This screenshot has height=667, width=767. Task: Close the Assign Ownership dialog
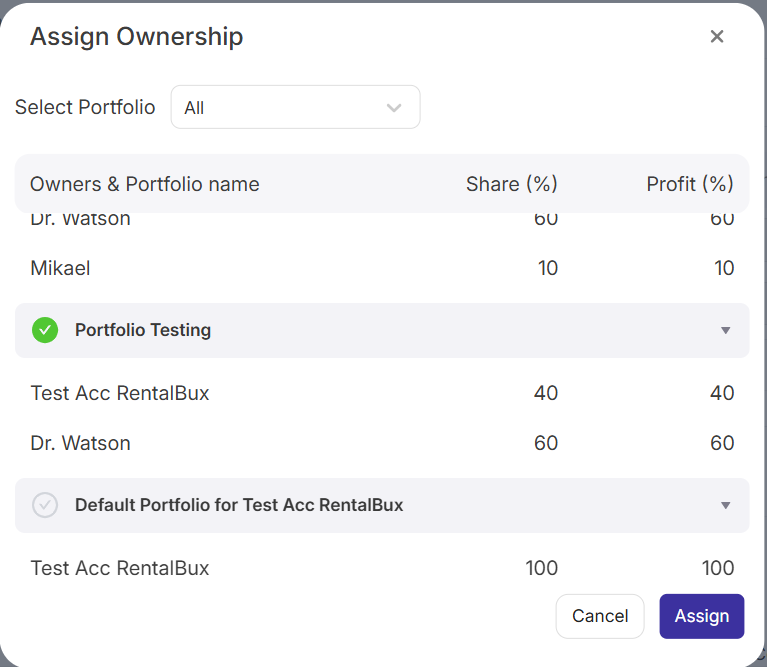(716, 37)
